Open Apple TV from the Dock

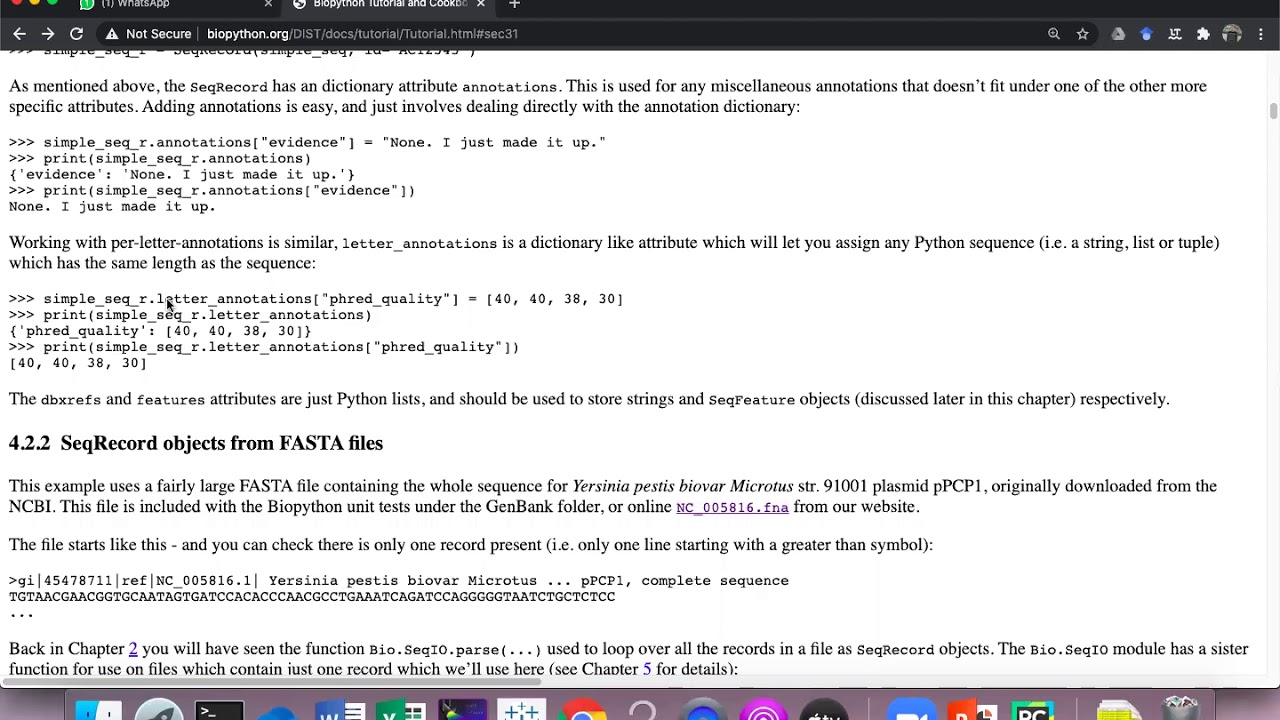pyautogui.click(x=824, y=710)
